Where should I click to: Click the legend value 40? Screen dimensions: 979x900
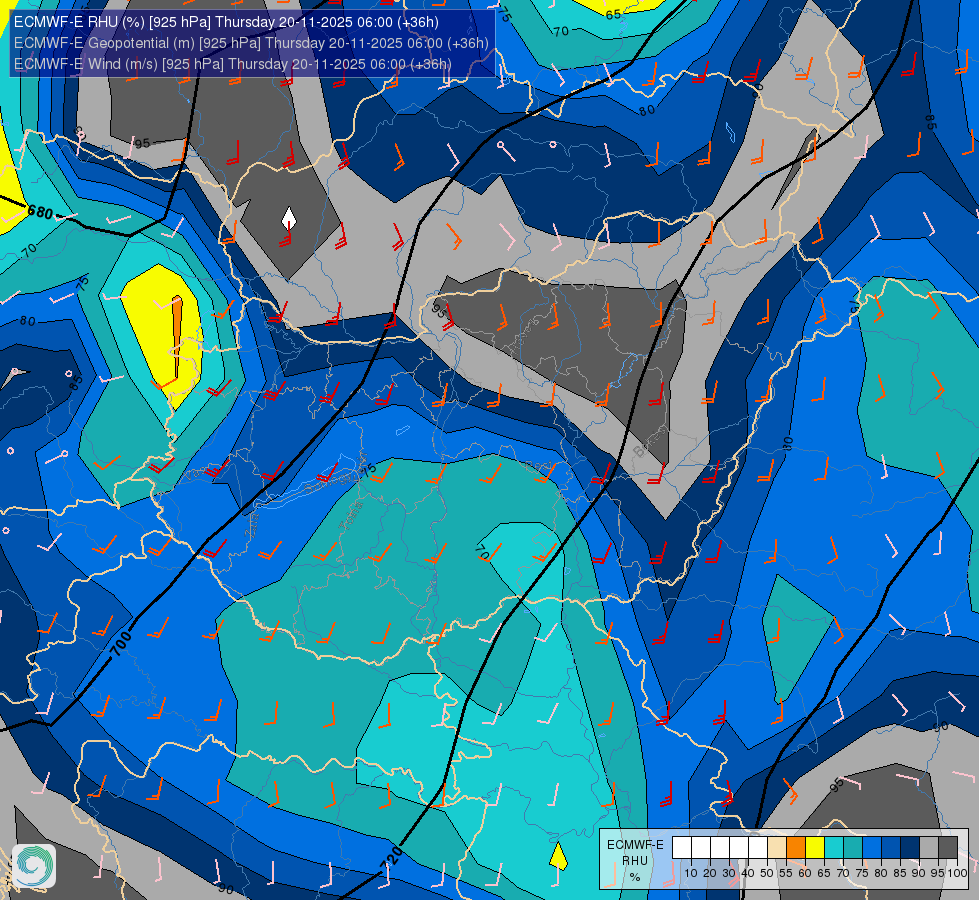748,873
